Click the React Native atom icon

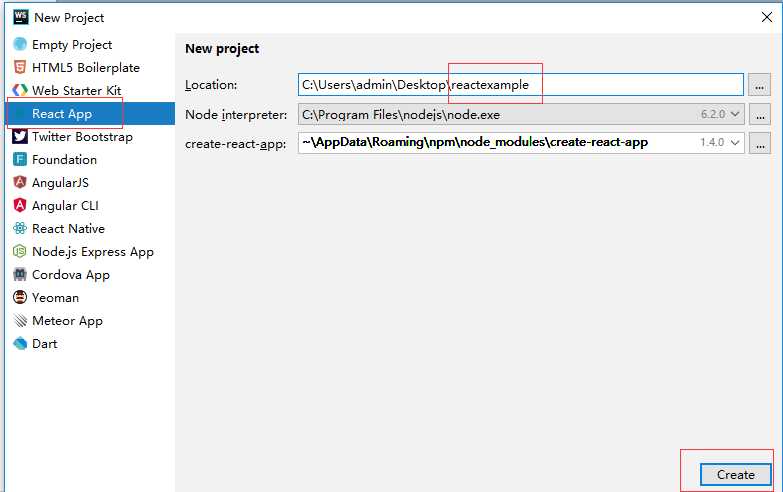pos(20,228)
